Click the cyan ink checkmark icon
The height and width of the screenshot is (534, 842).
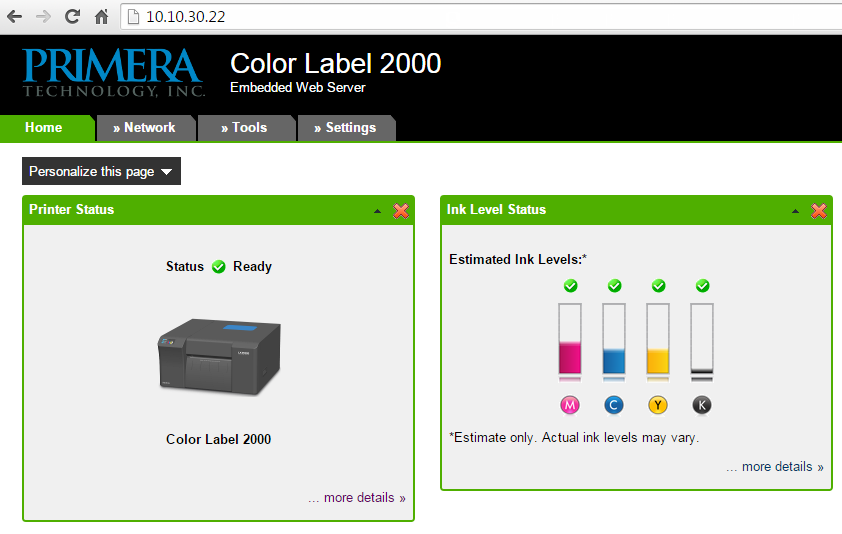click(614, 286)
